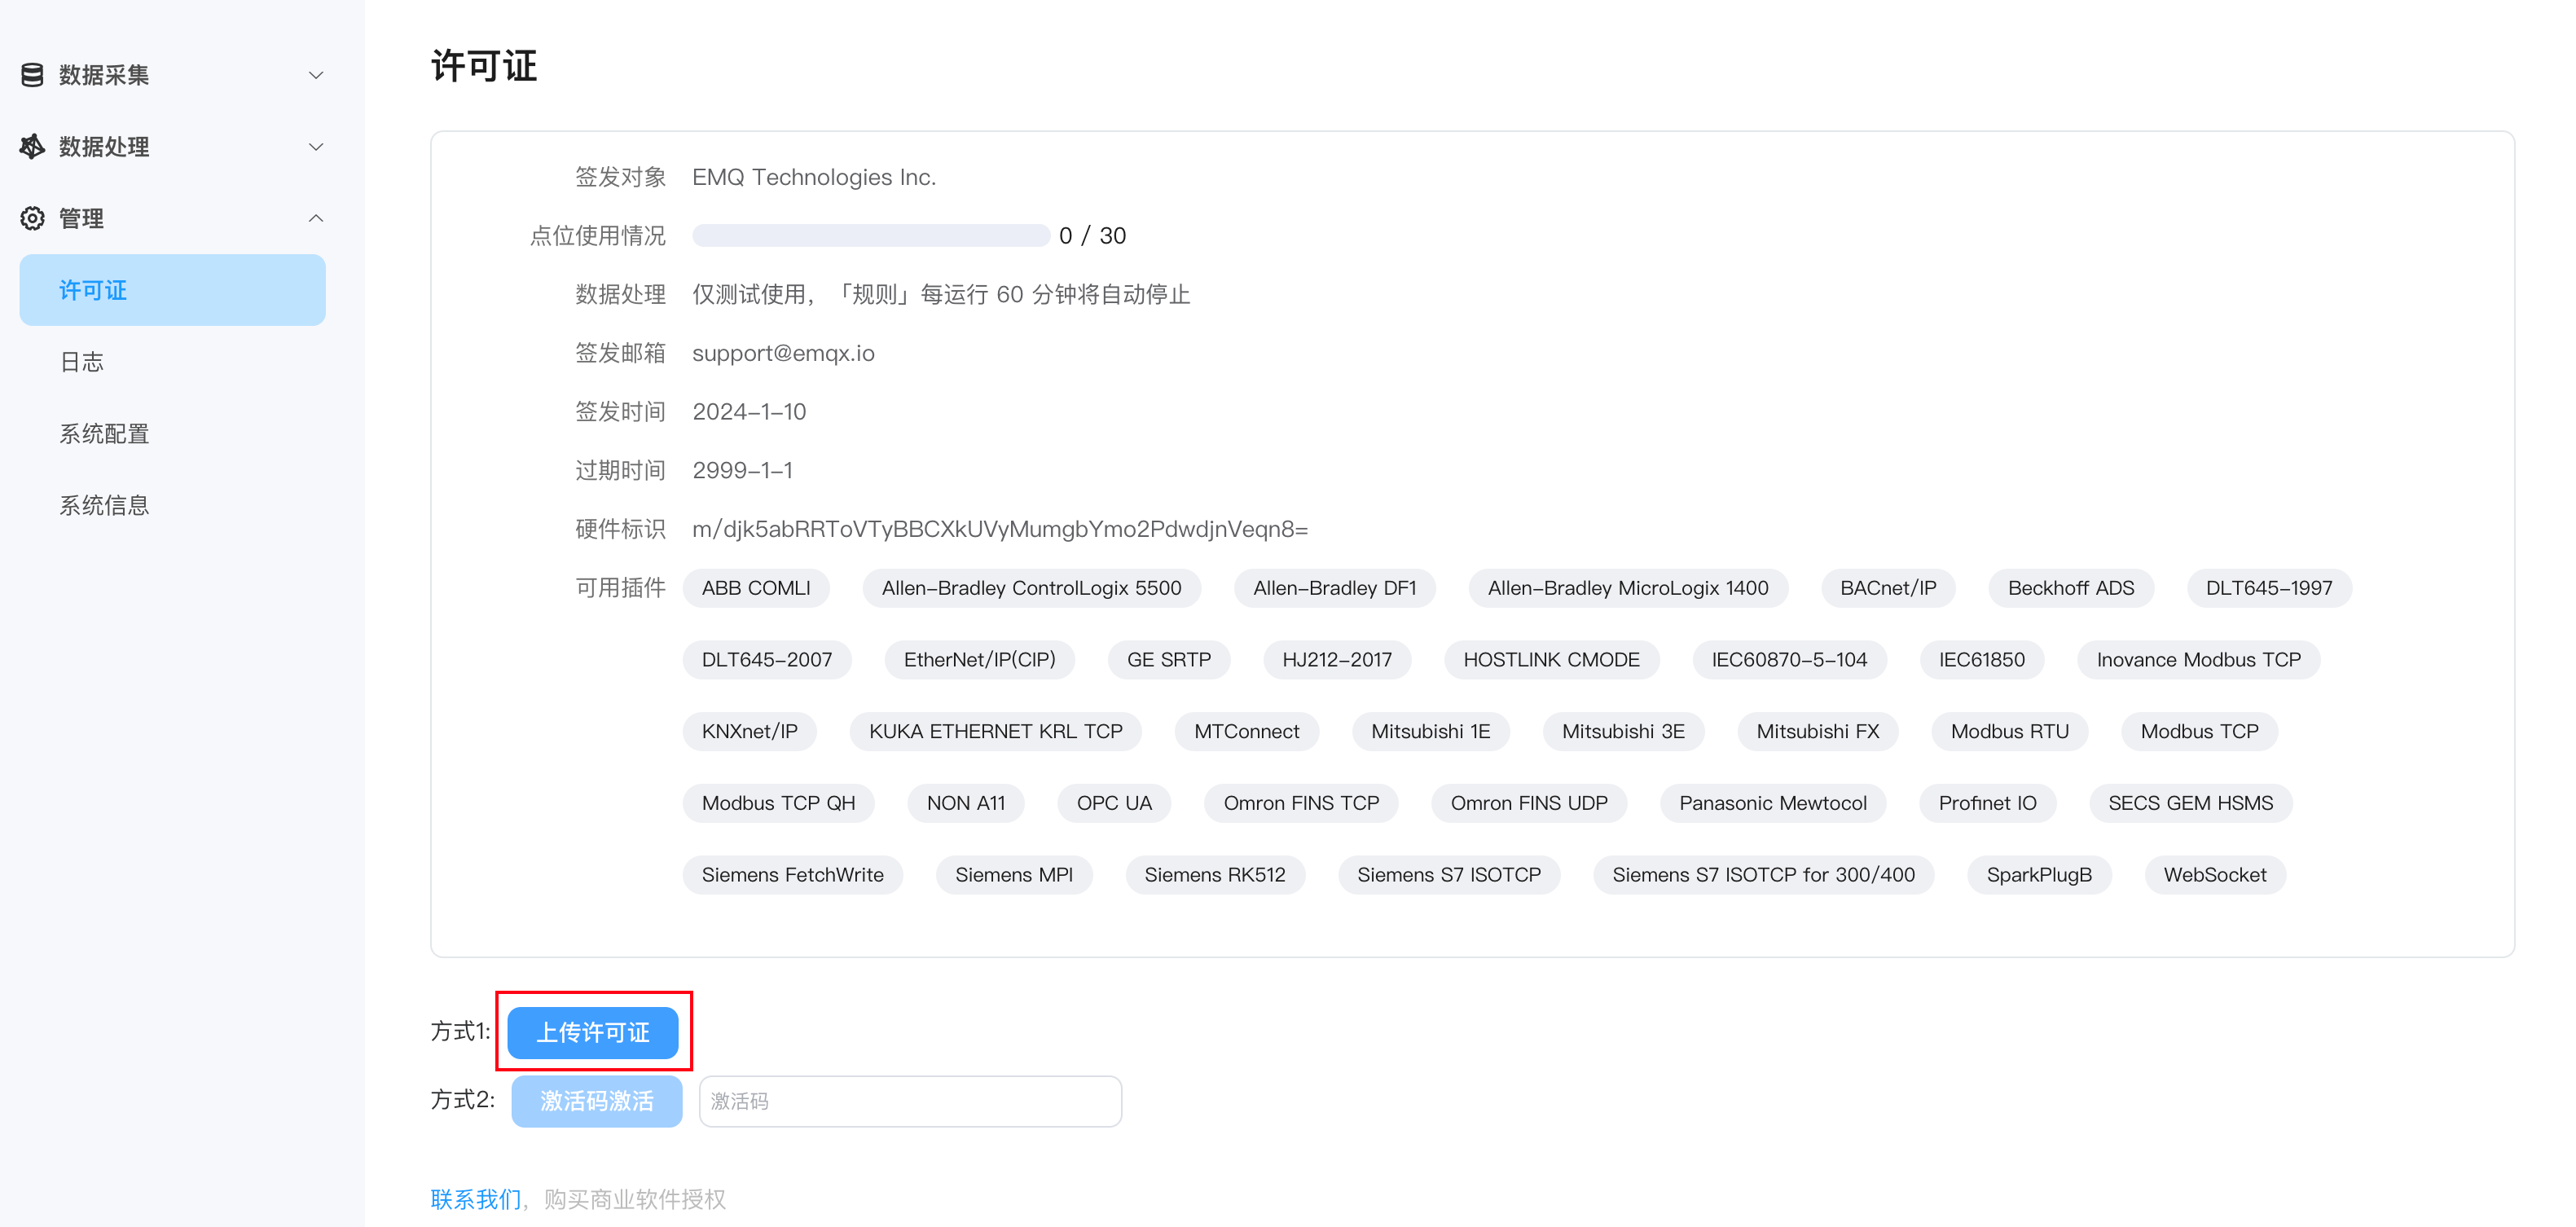Click the WebSocket plugin tag
The image size is (2576, 1227).
pyautogui.click(x=2214, y=874)
